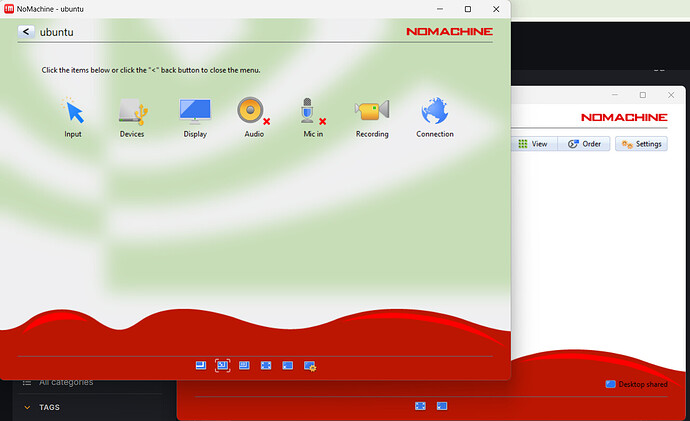690x421 pixels.
Task: Maximize the NoMachine - ubuntu window
Action: [x=468, y=9]
